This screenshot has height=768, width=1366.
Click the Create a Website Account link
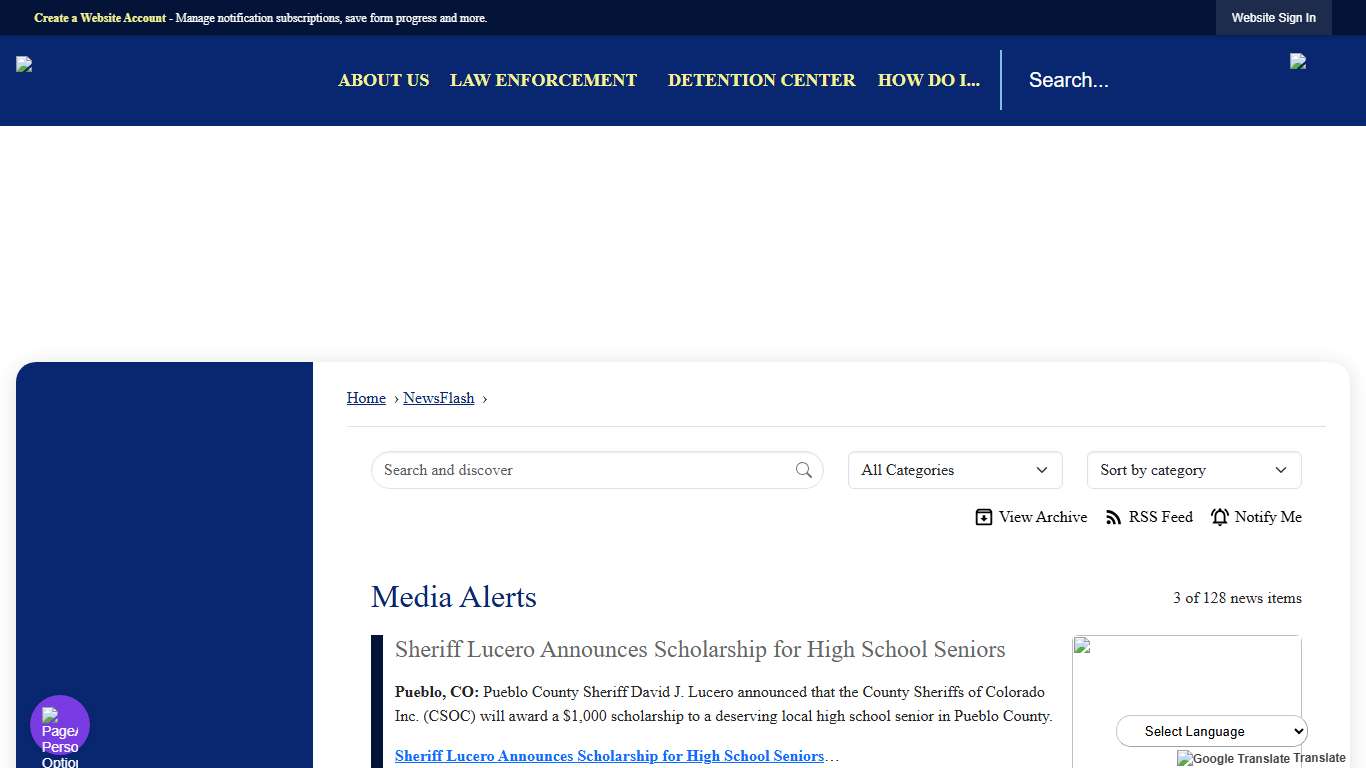(100, 18)
